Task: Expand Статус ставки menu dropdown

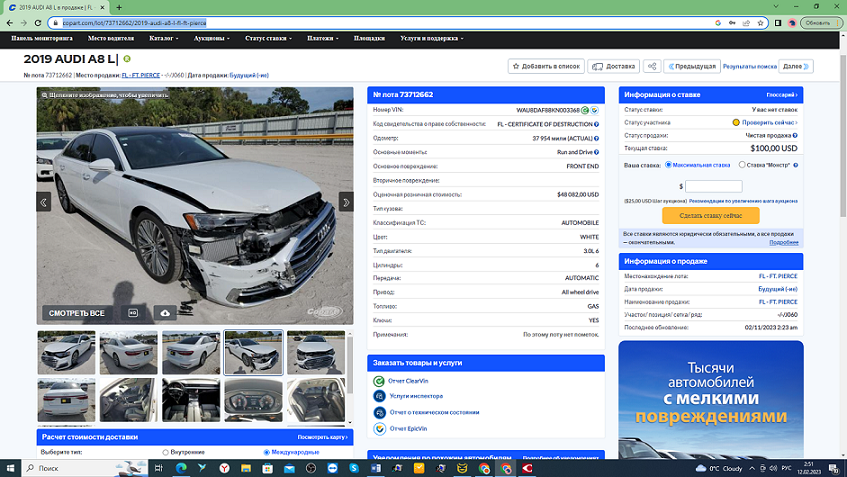Action: 268,38
